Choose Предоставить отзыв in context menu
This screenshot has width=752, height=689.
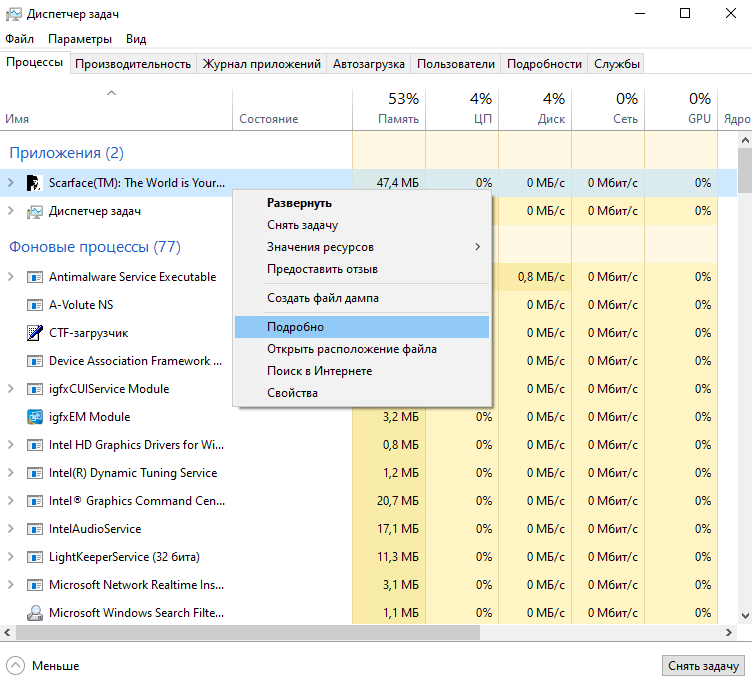point(362,269)
